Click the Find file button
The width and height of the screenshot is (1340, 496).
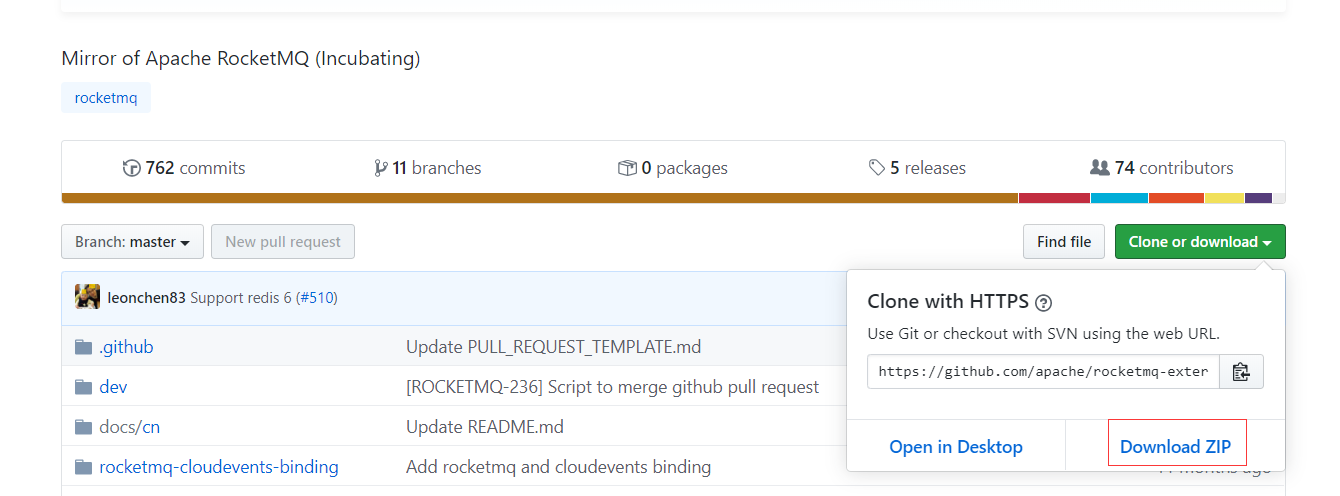[x=1064, y=242]
